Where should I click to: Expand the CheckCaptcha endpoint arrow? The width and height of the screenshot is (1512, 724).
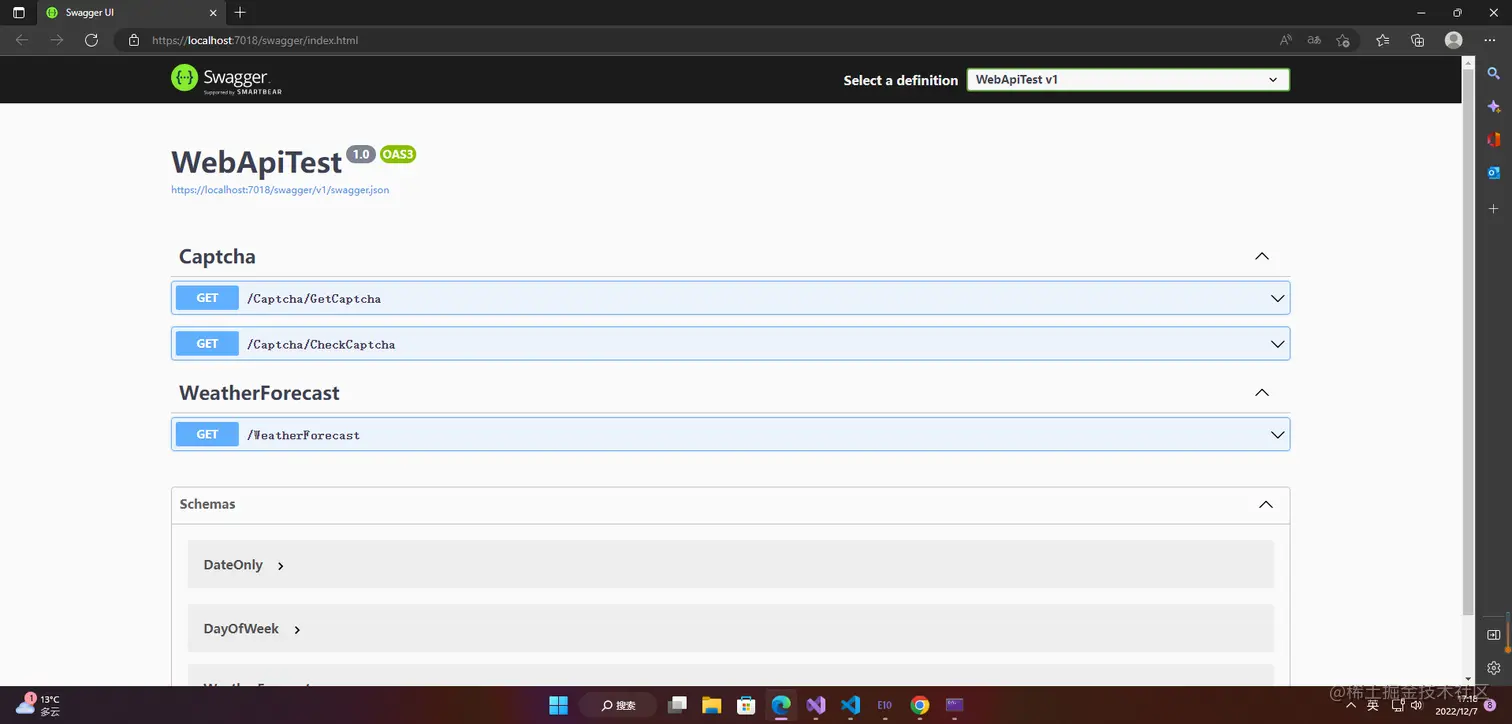[1277, 344]
